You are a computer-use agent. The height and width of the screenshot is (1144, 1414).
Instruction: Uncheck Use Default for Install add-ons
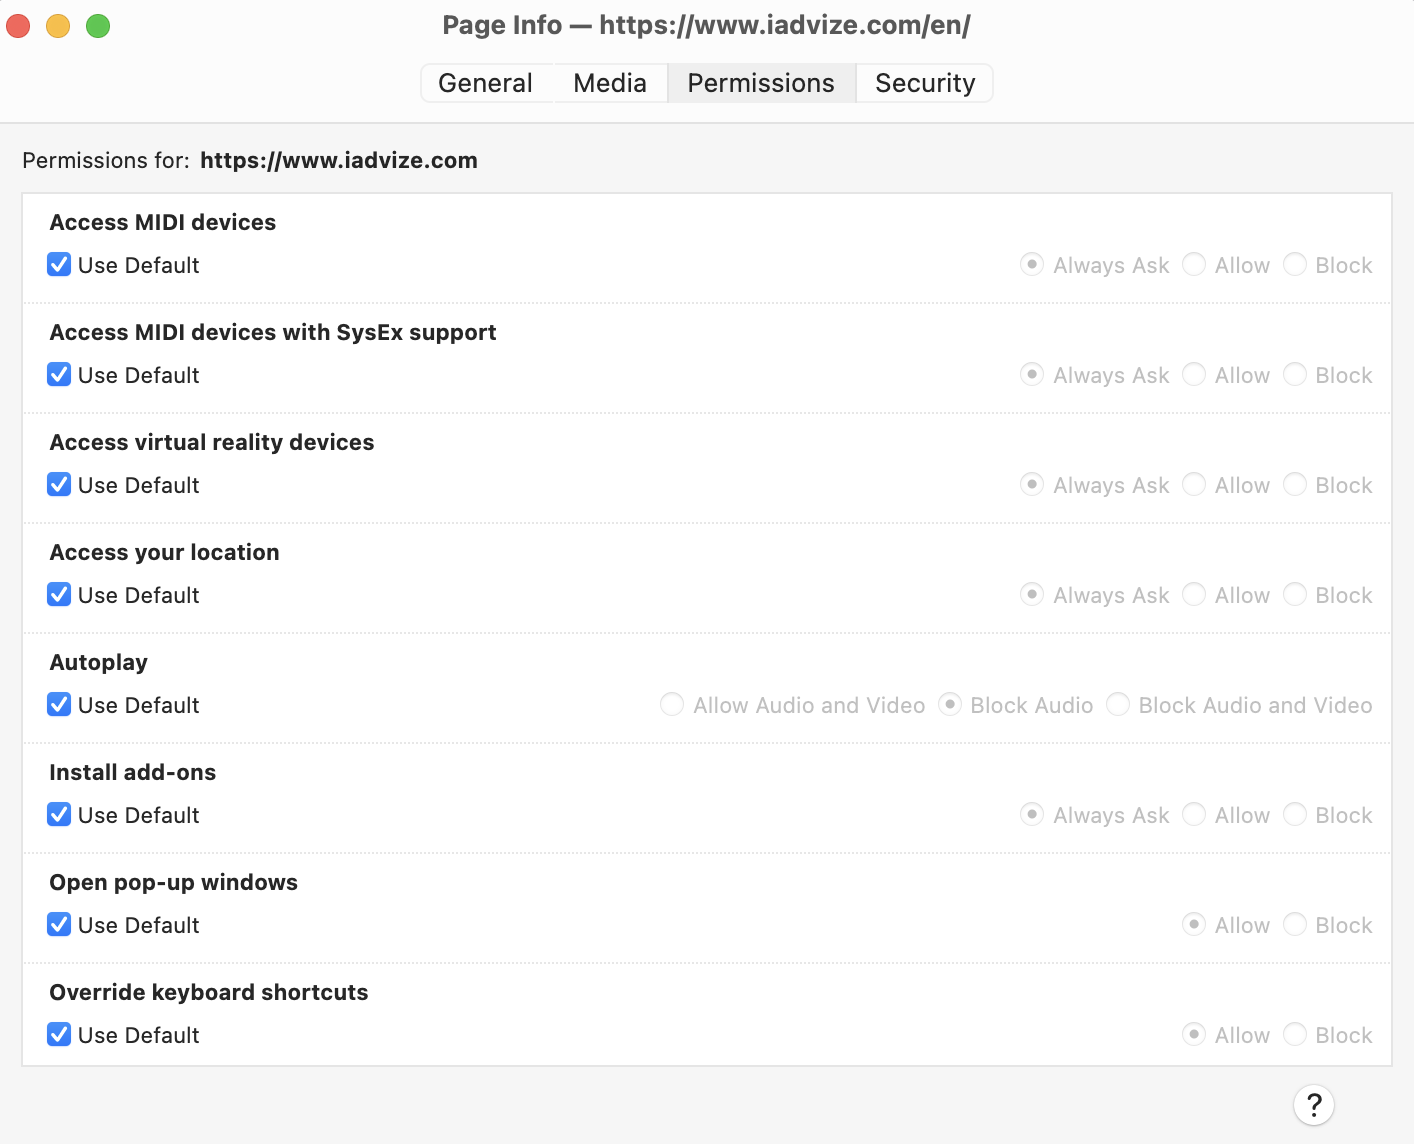[59, 814]
